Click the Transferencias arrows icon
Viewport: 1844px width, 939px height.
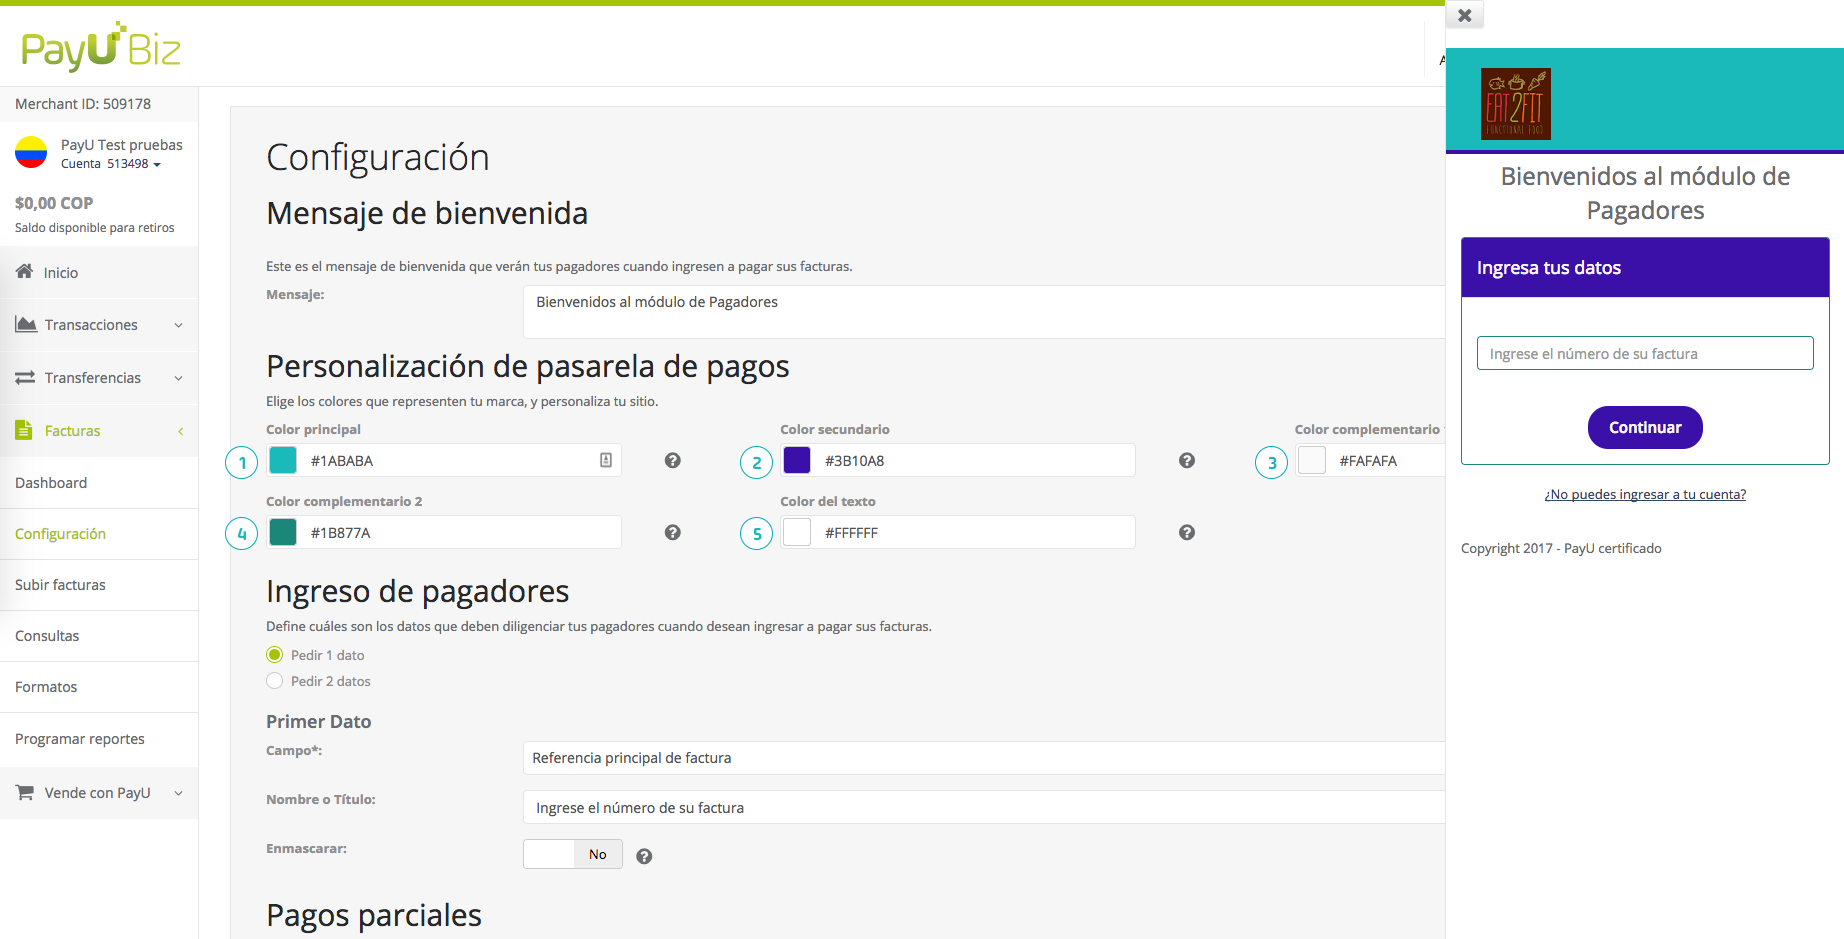(x=24, y=377)
